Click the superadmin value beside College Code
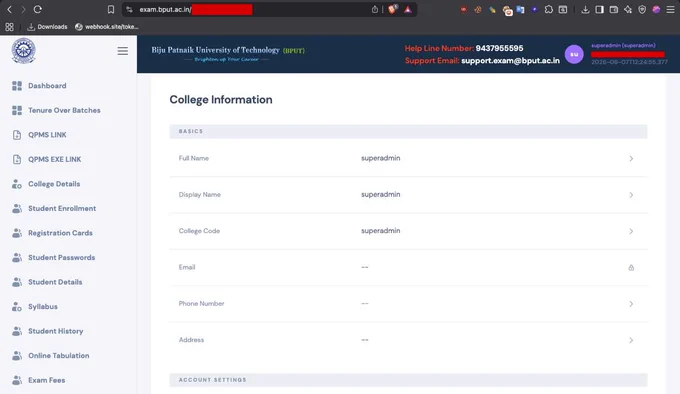This screenshot has width=680, height=394. 380,231
